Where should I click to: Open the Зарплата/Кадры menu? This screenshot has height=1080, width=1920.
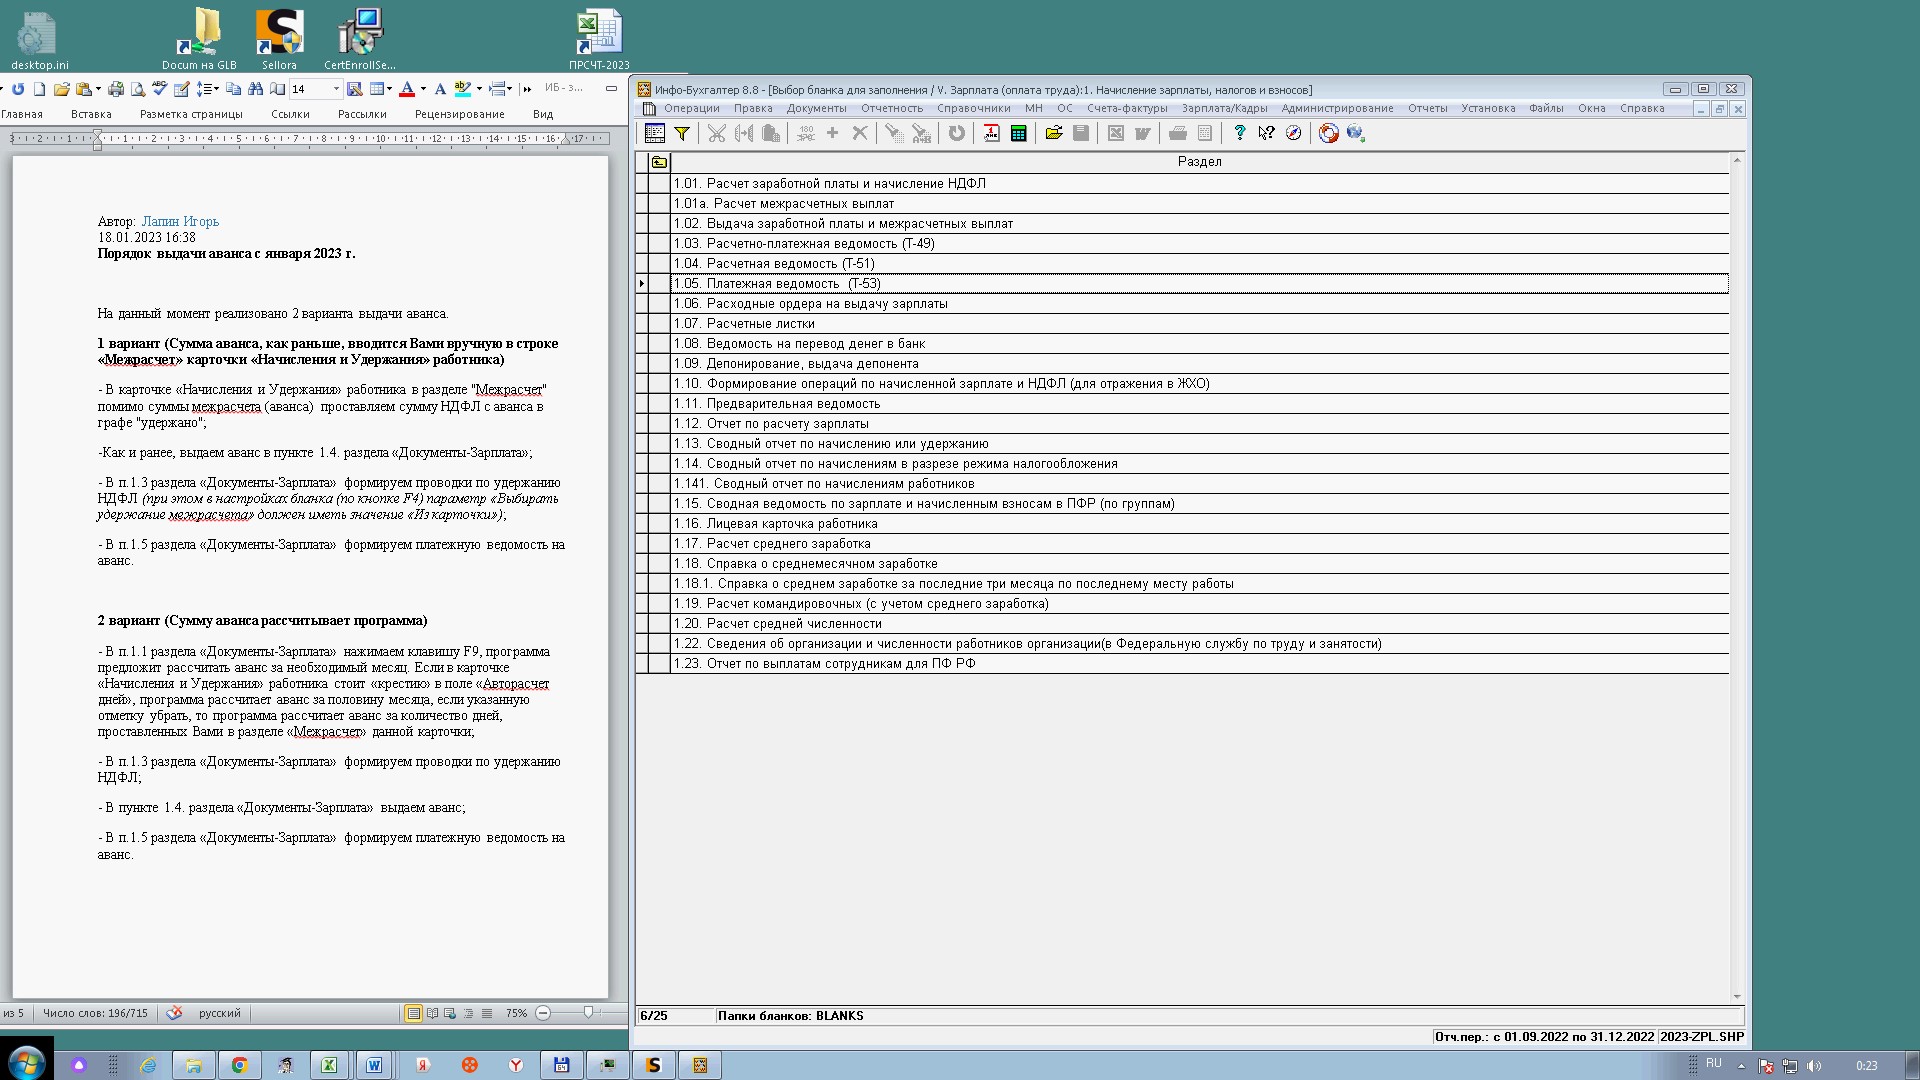point(1224,108)
